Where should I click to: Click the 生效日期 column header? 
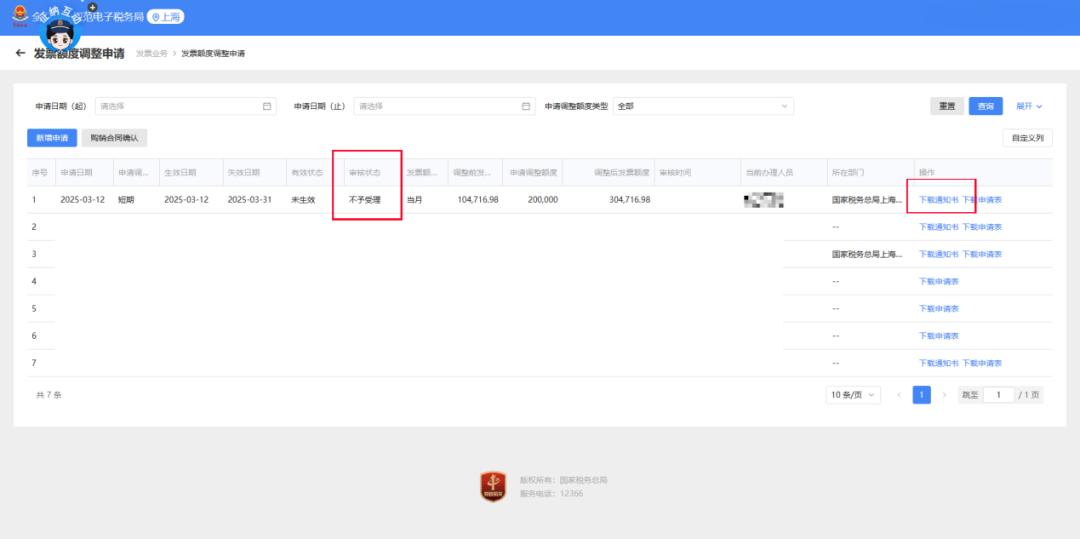click(180, 172)
